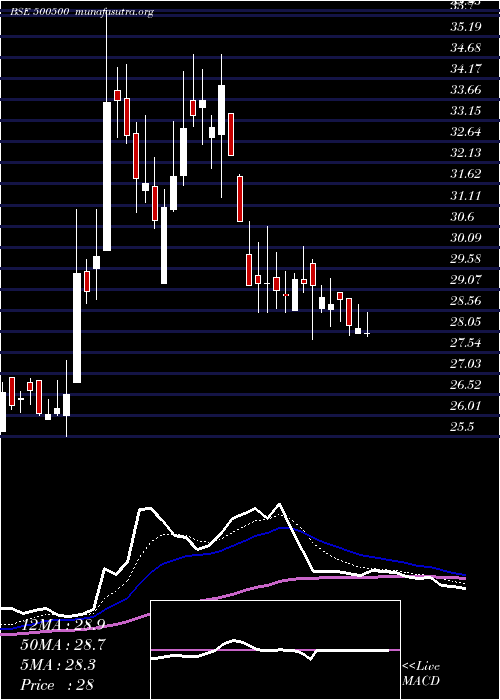500x700 pixels.
Task: Click the 34.17 price axis label
Action: pyautogui.click(x=466, y=68)
